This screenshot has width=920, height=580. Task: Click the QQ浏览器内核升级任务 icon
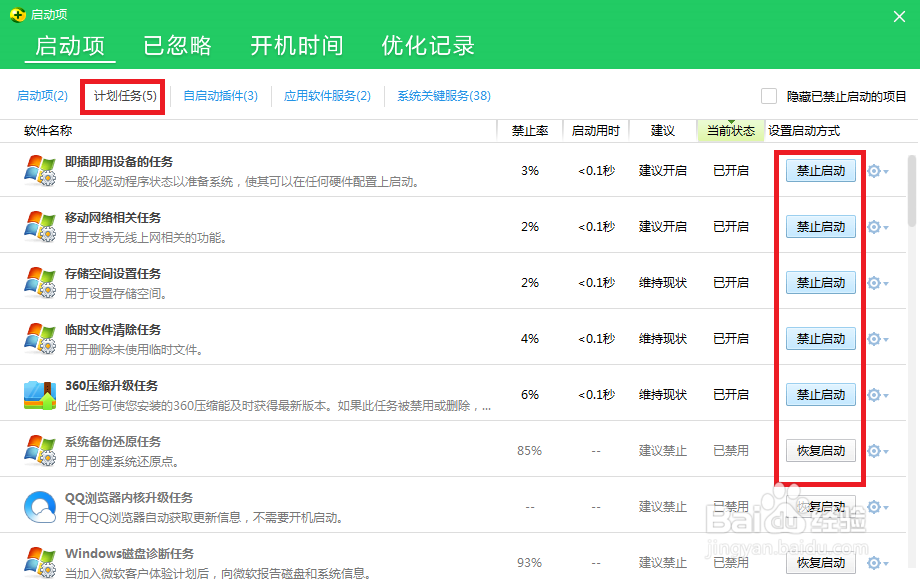point(41,507)
